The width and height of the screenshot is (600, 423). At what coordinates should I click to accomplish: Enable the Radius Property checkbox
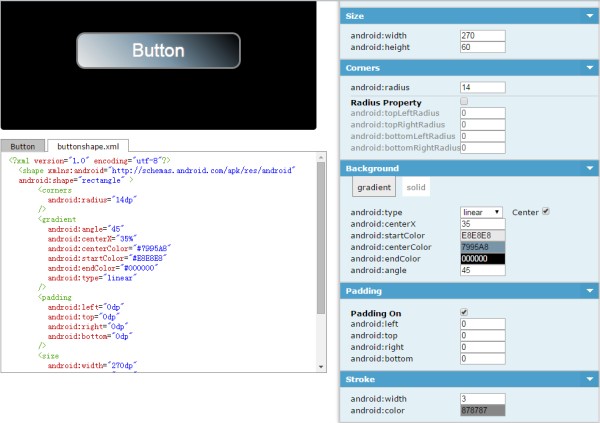click(x=464, y=101)
